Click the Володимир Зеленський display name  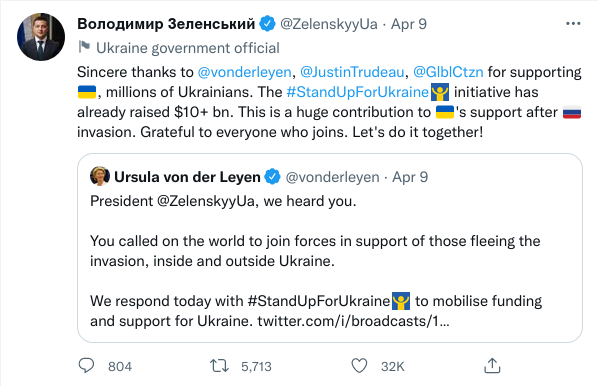166,24
